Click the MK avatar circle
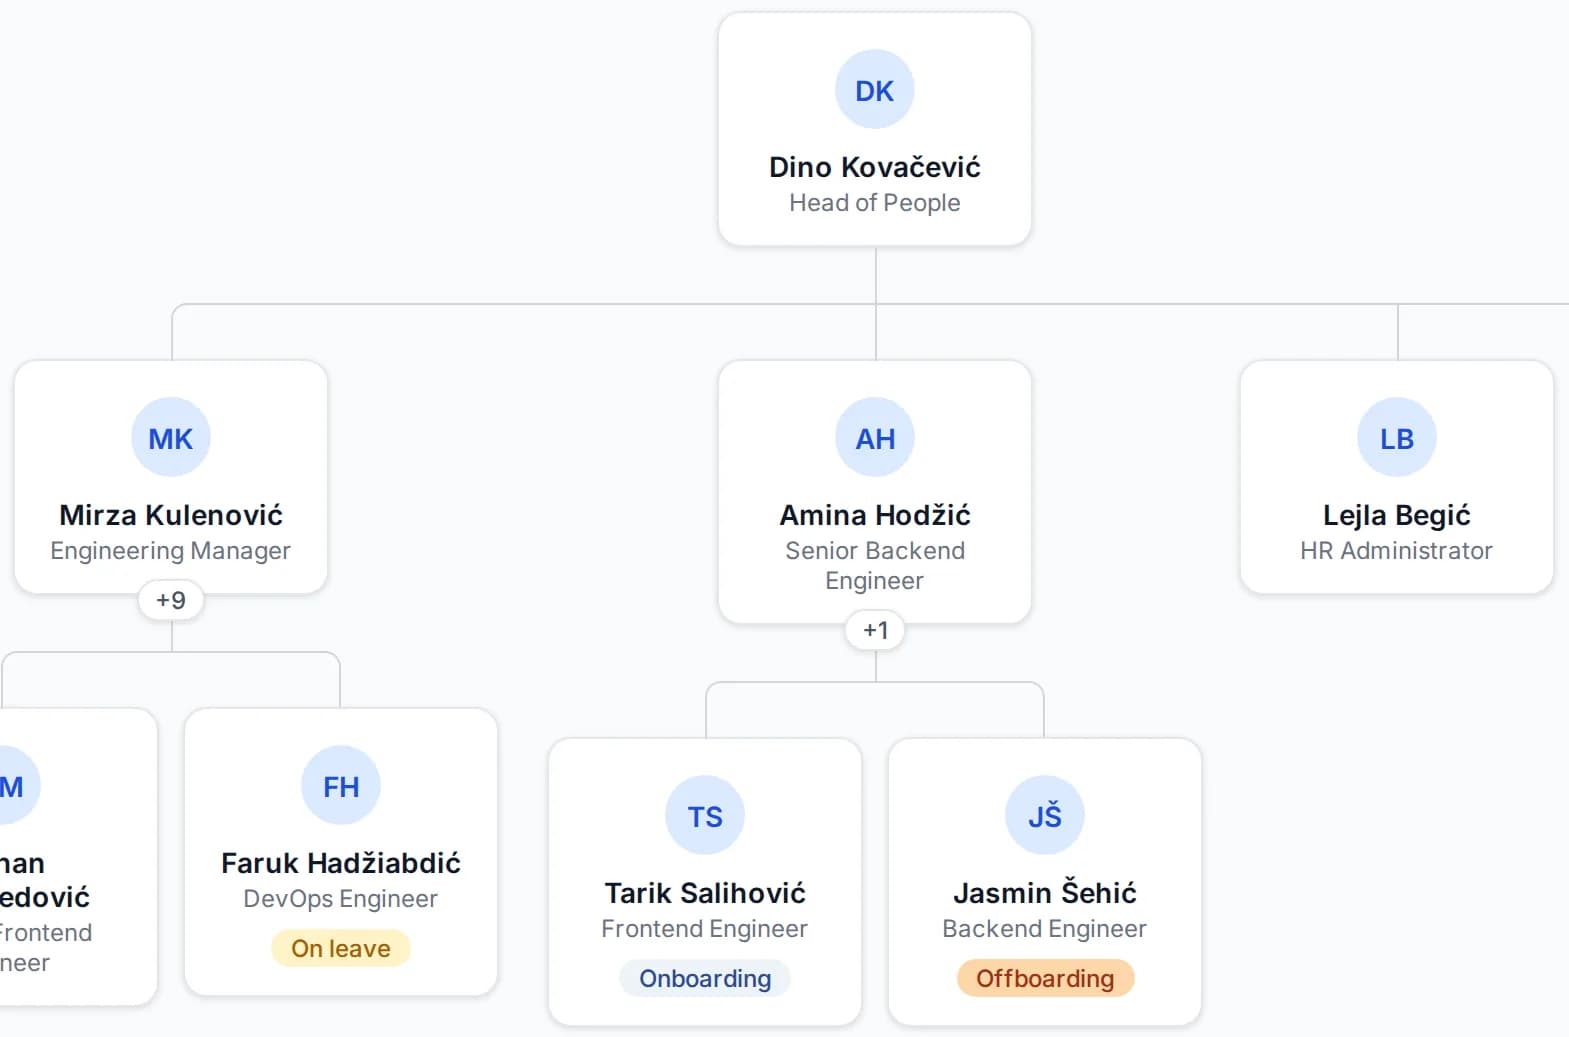The image size is (1569, 1037). 171,438
